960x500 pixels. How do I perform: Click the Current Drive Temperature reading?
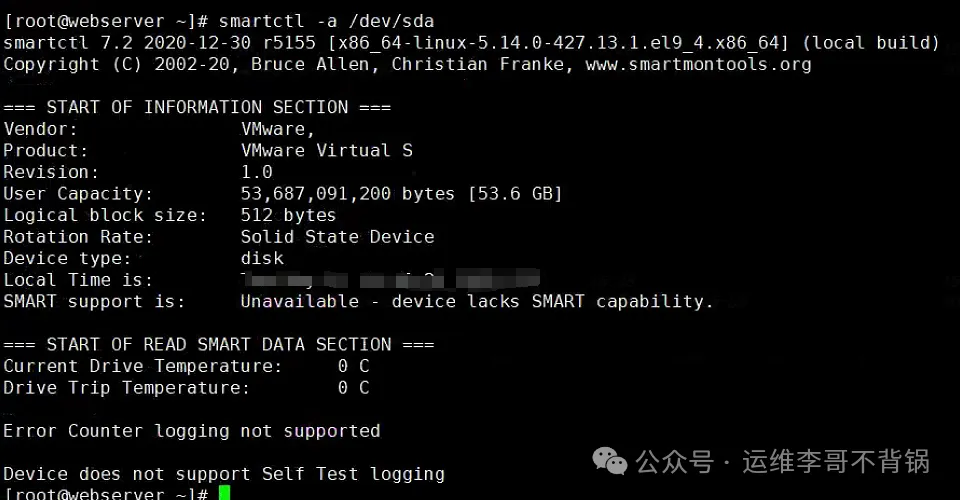353,366
